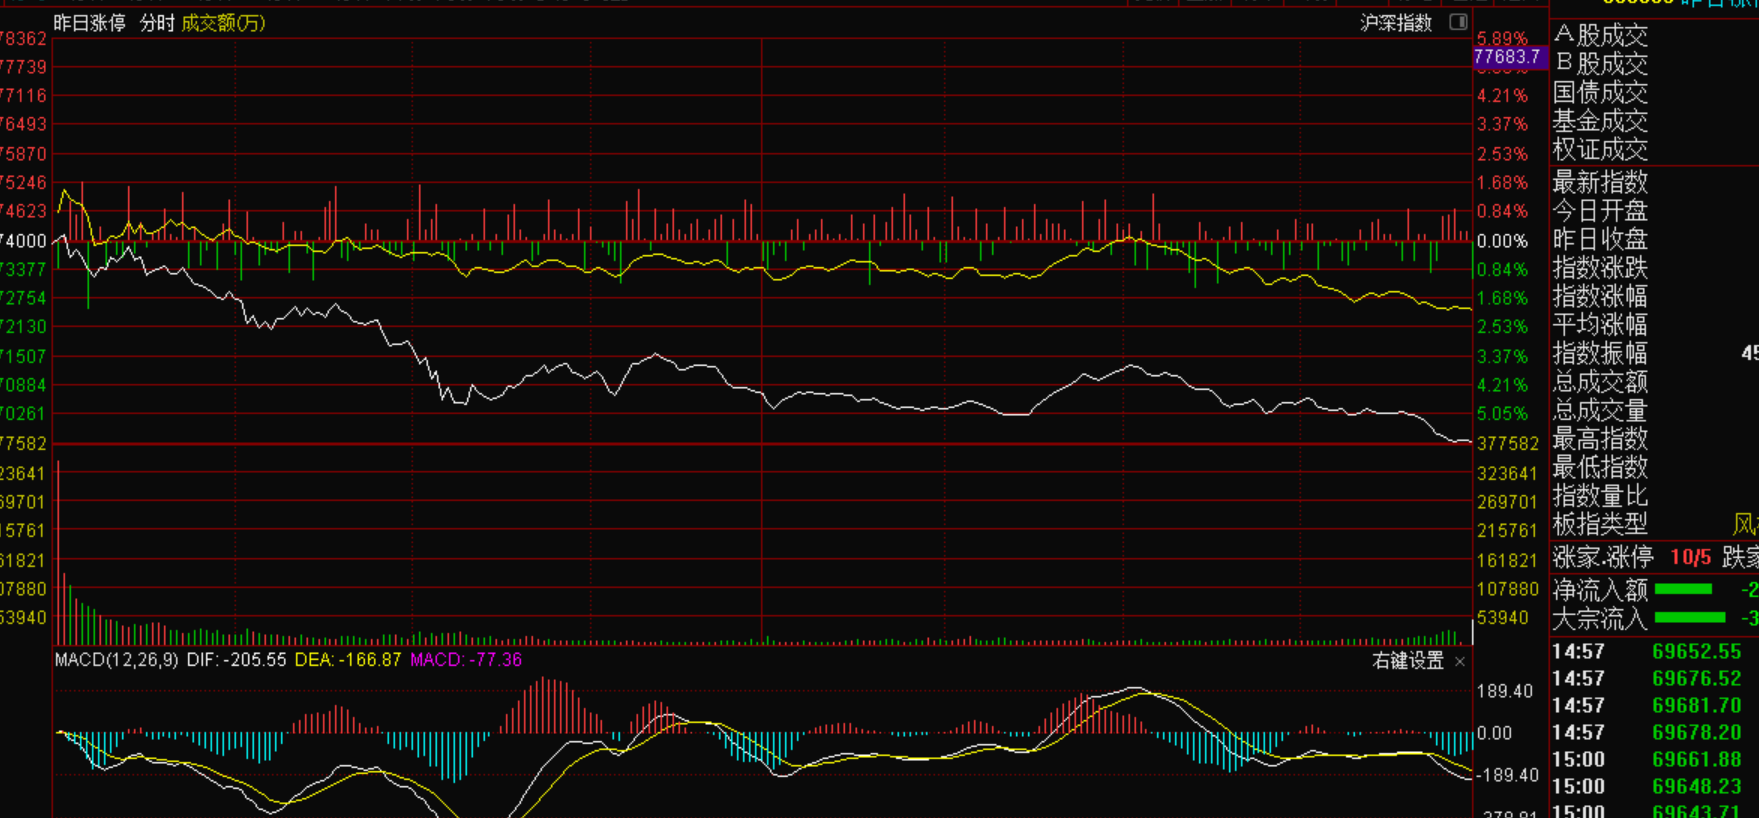Image resolution: width=1759 pixels, height=818 pixels.
Task: Click the MACD(12,26,9) indicator name
Action: click(117, 660)
